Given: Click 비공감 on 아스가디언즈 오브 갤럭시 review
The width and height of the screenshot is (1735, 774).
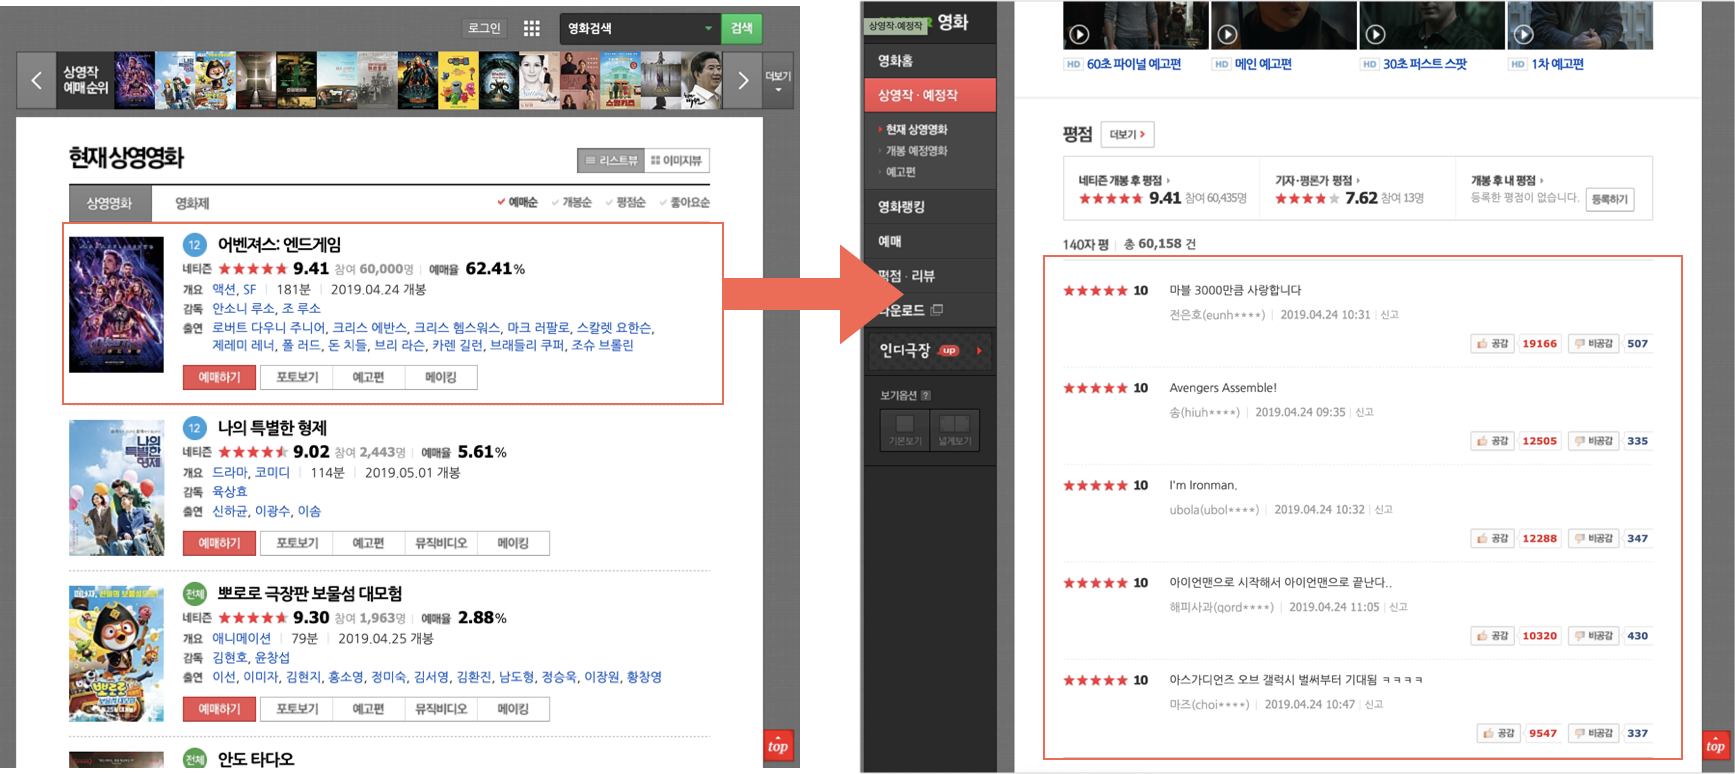Looking at the screenshot, I should coord(1594,733).
